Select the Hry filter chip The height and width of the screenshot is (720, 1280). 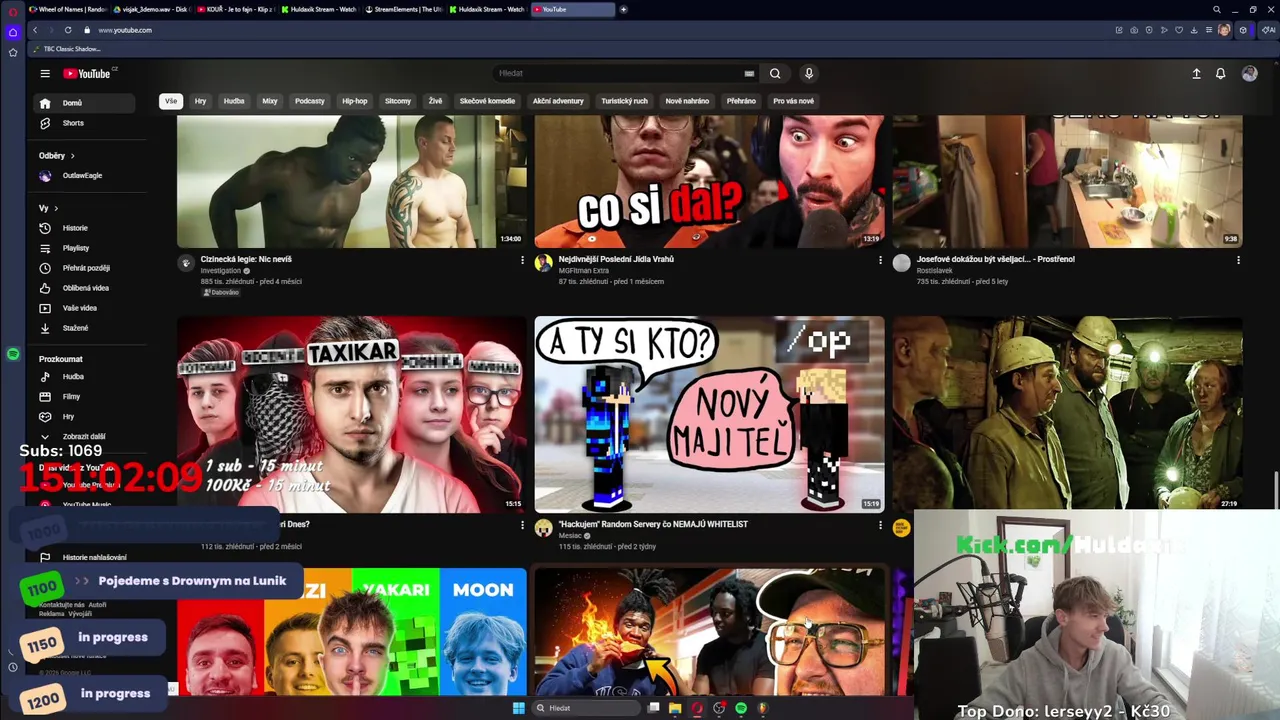pyautogui.click(x=200, y=101)
